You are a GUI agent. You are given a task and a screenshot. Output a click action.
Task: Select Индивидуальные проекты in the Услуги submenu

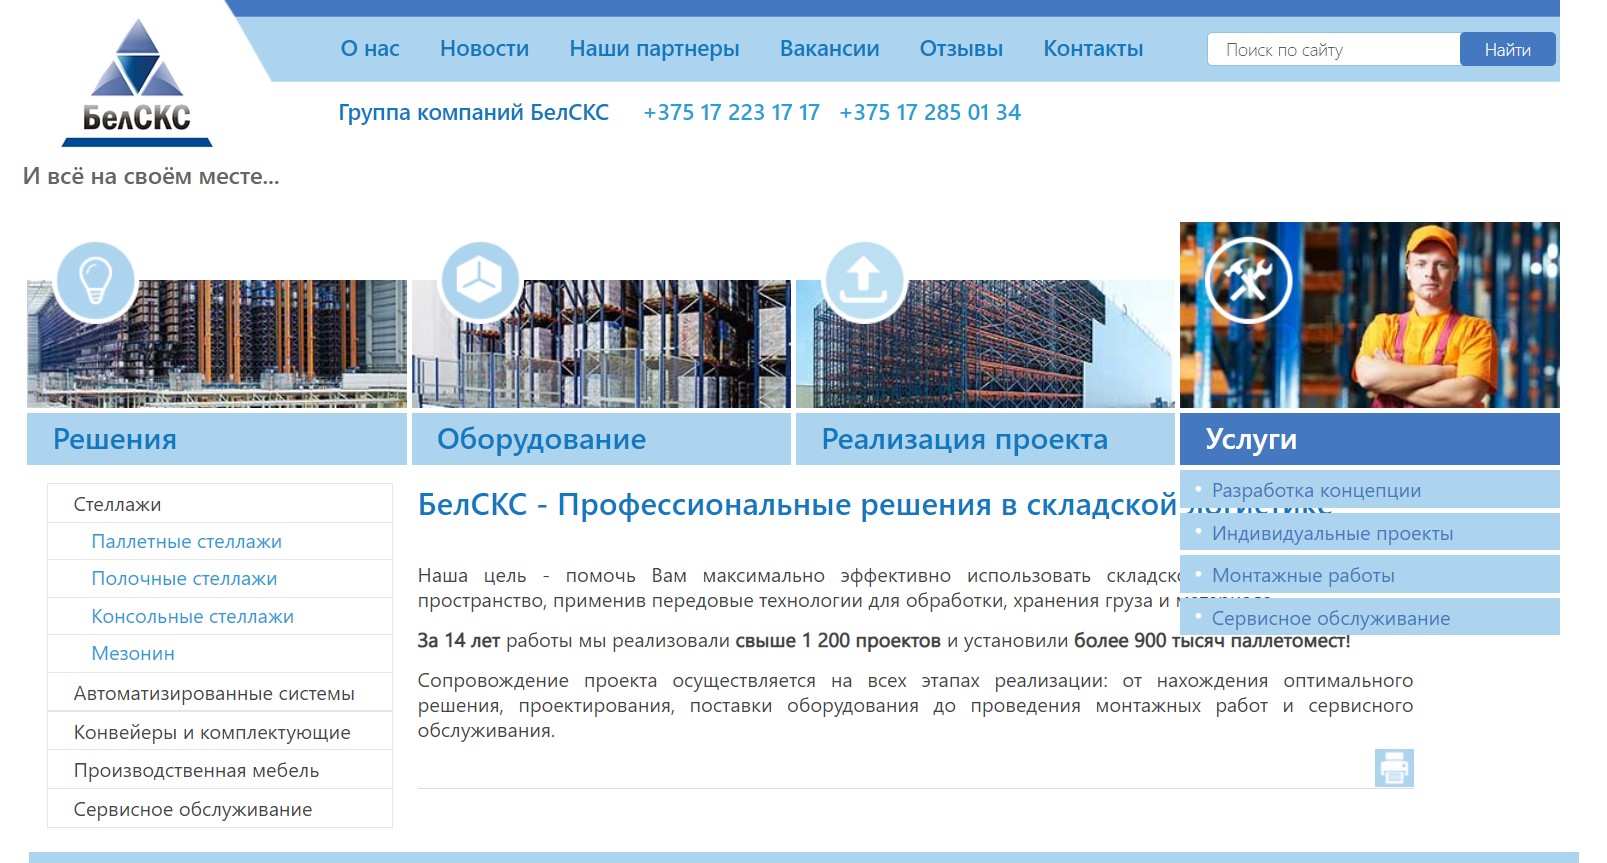(x=1370, y=532)
